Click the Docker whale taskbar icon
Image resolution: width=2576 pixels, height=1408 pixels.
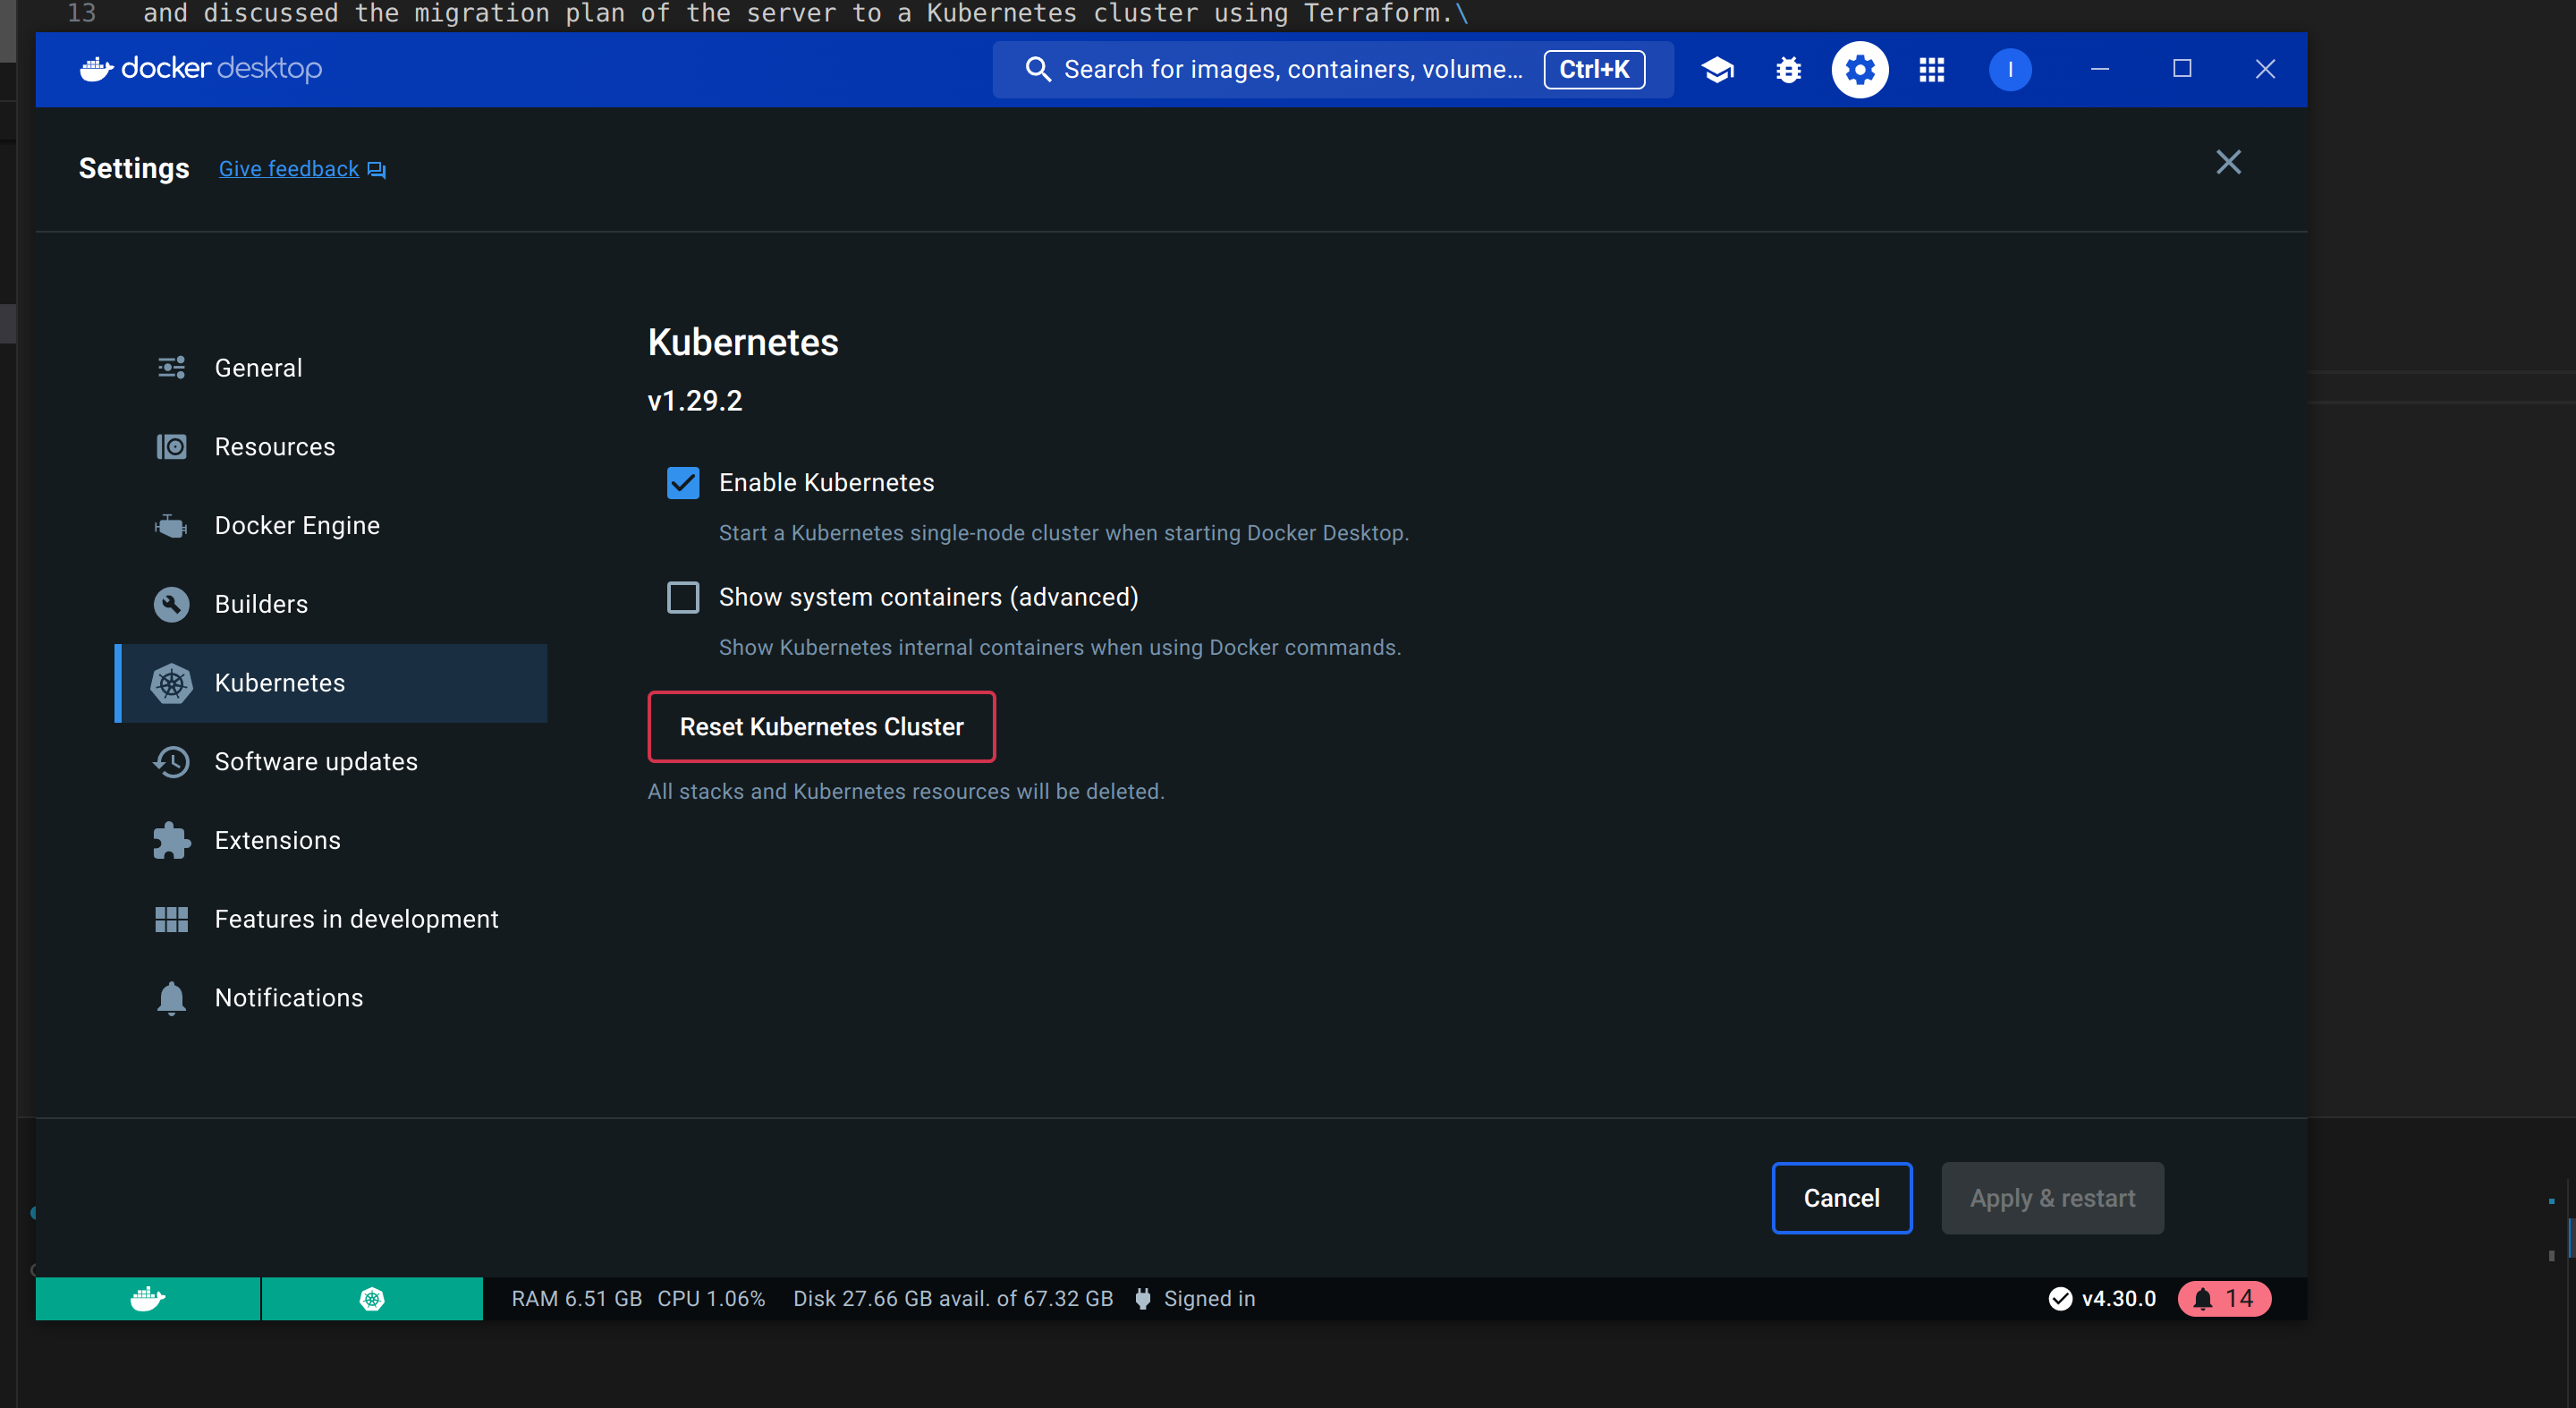148,1299
